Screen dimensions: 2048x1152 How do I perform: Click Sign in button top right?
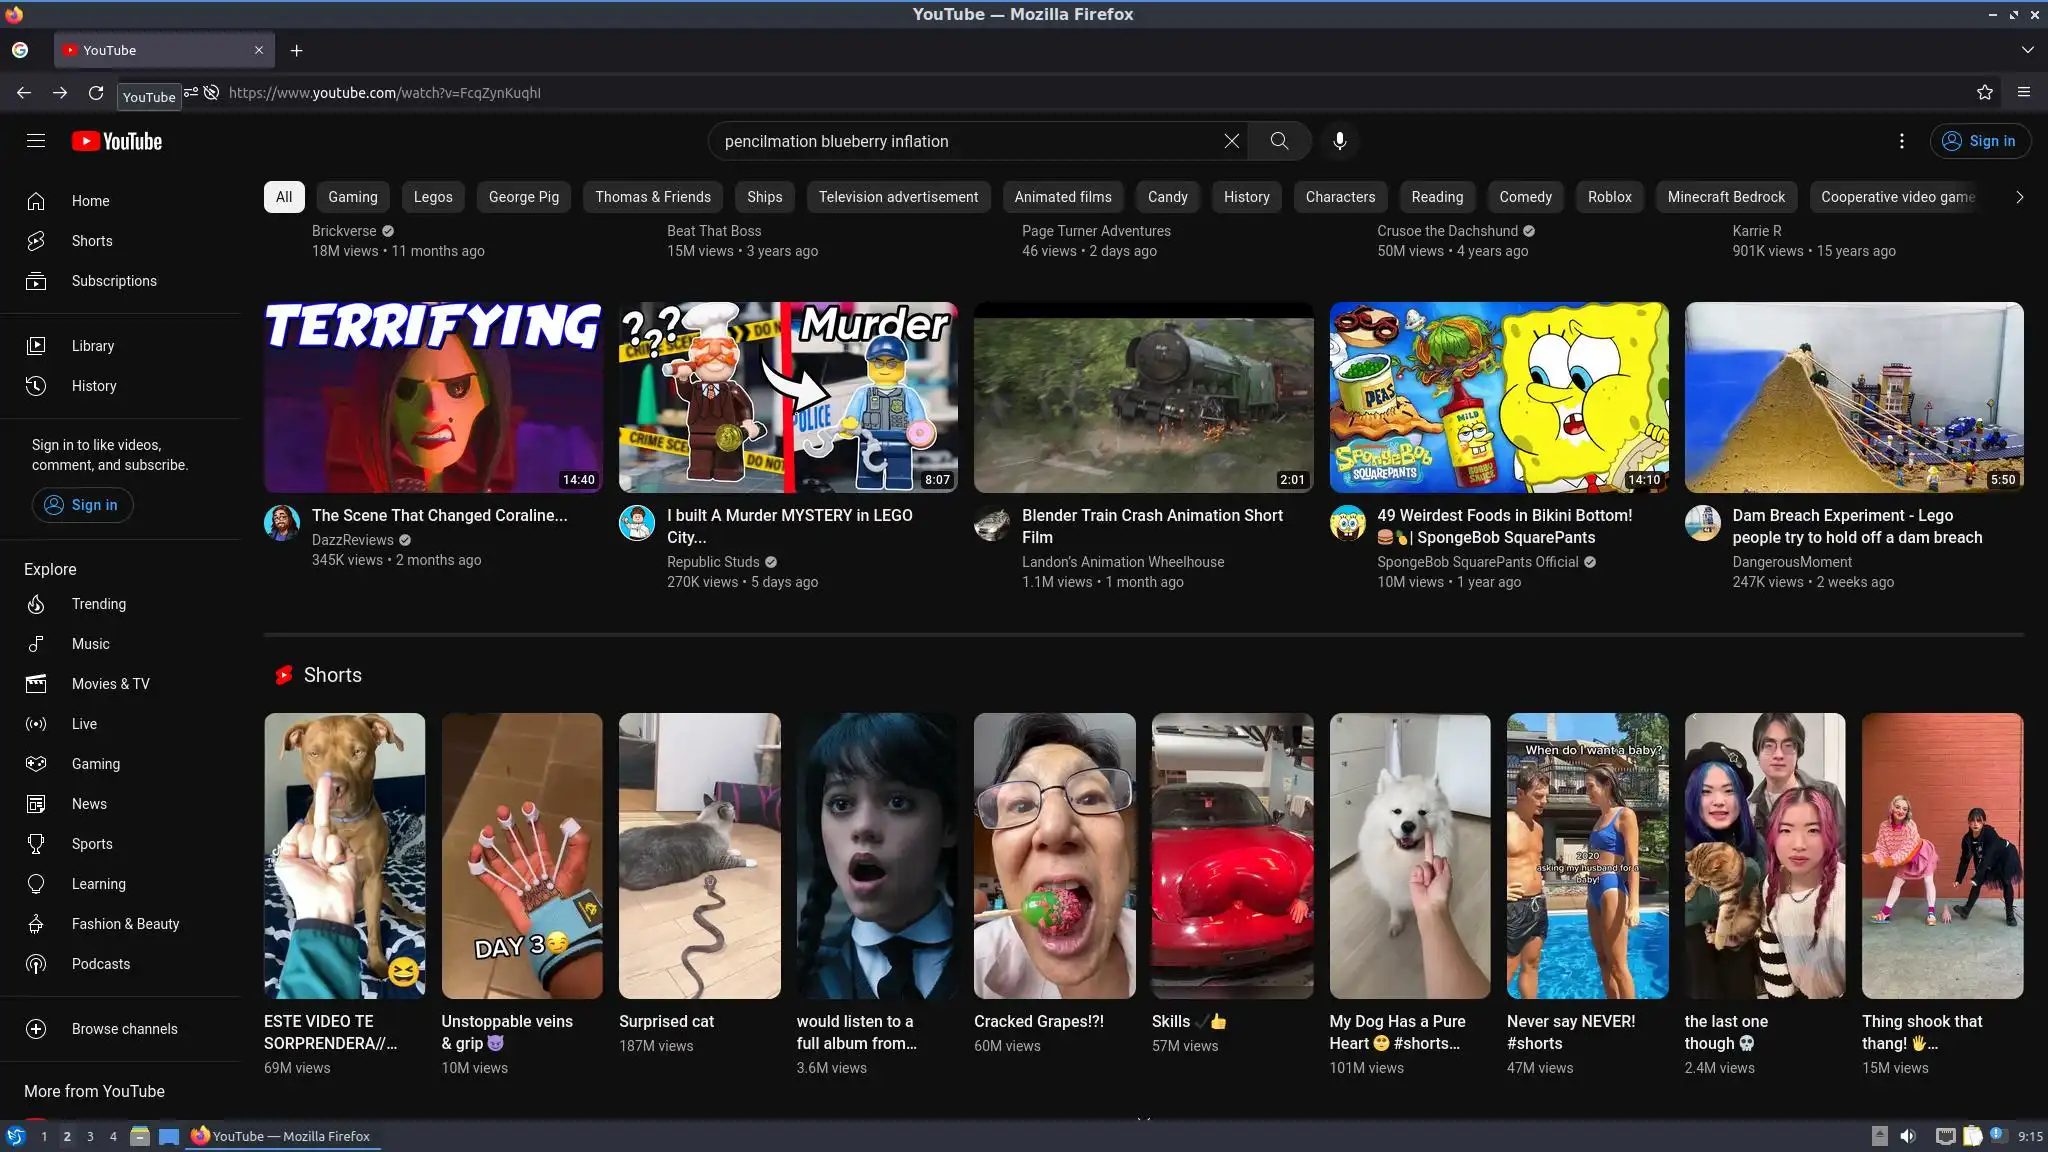pos(1979,141)
